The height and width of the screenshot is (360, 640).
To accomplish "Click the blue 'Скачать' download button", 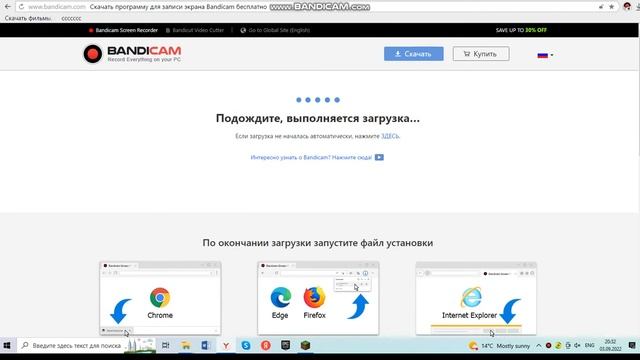I will 413,54.
